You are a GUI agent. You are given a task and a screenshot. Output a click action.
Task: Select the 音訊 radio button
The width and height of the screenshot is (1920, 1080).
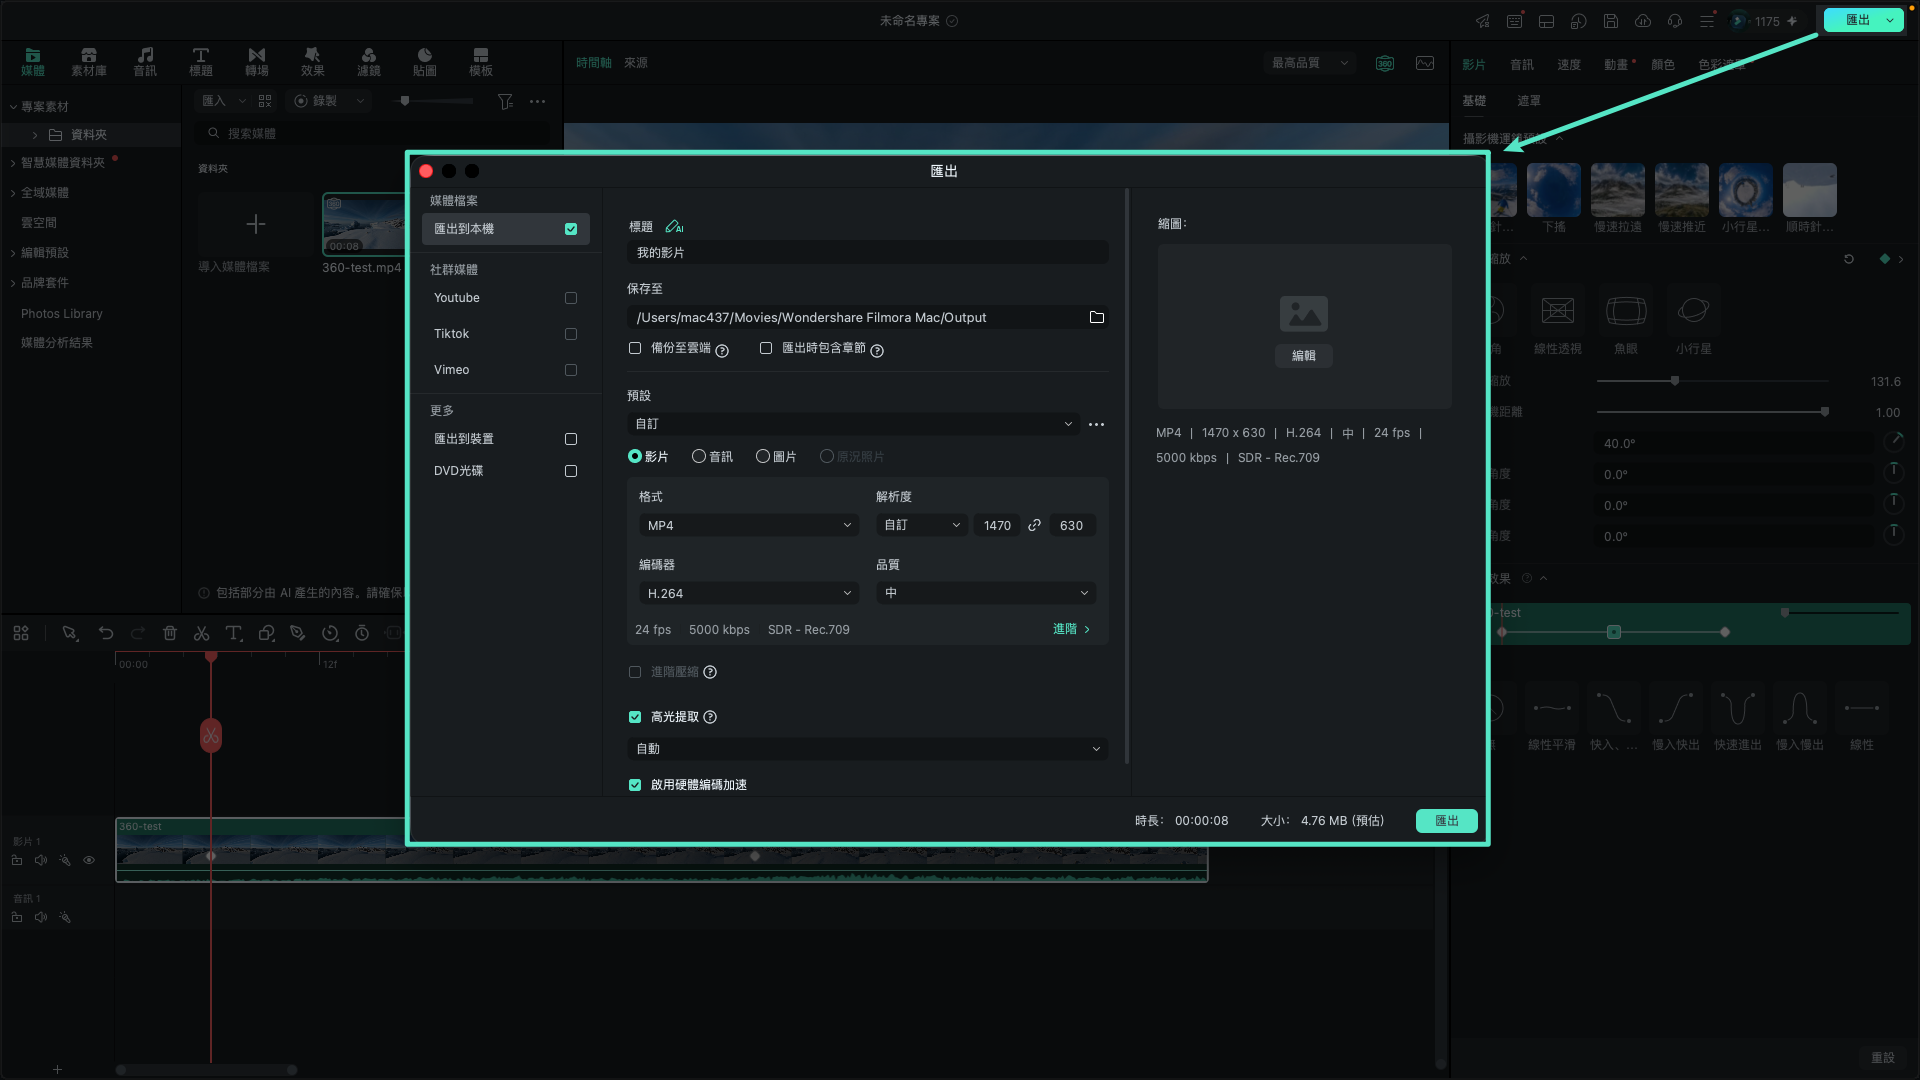point(699,456)
